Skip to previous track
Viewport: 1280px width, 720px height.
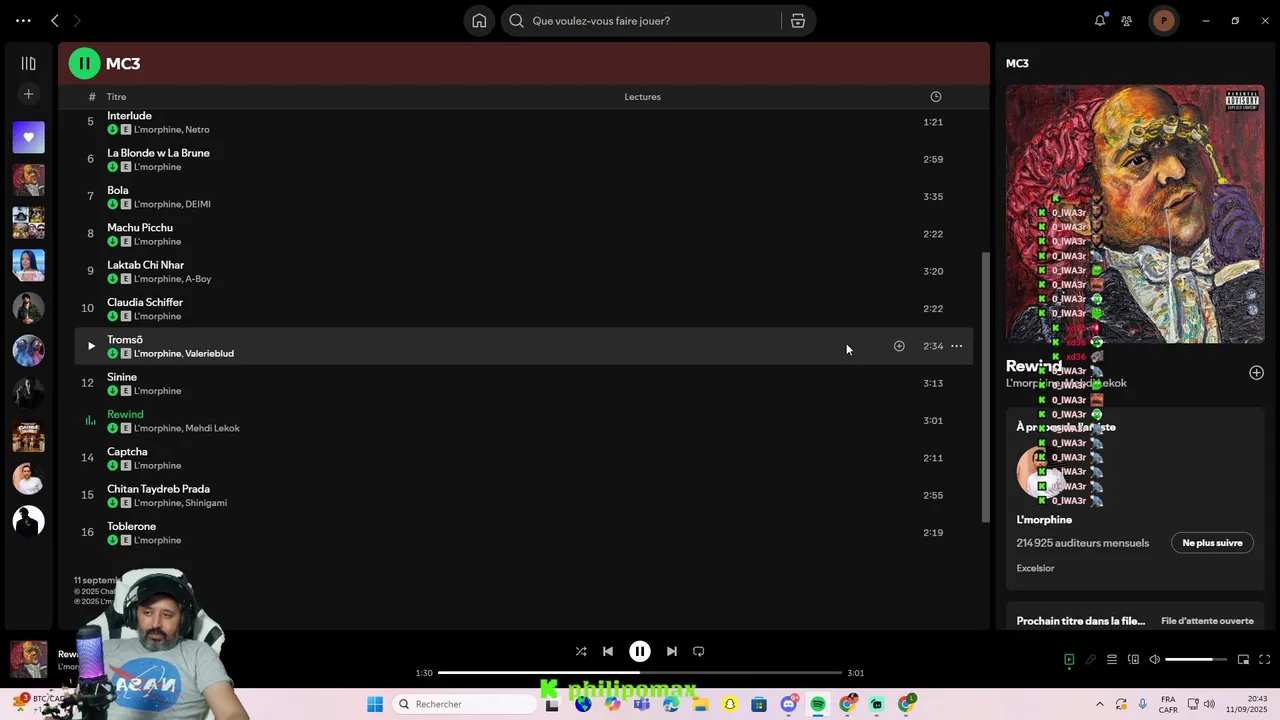coord(608,651)
